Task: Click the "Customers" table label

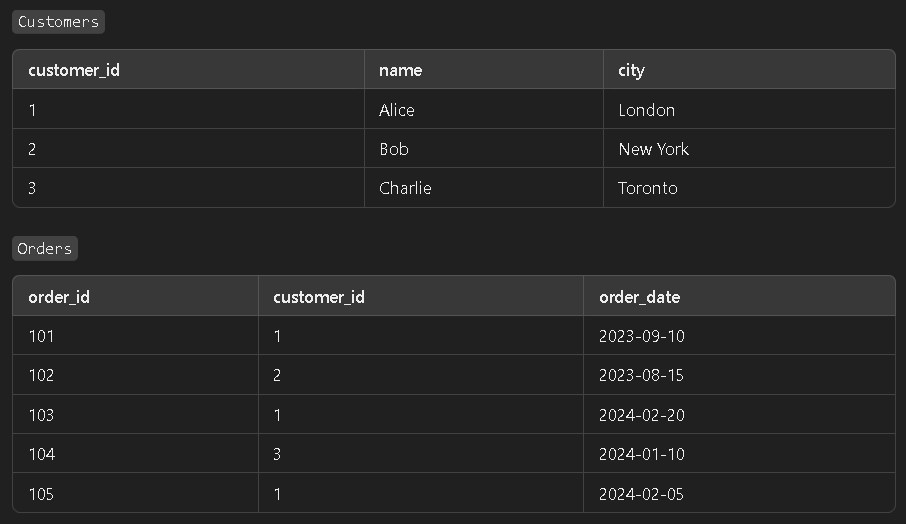Action: 58,22
